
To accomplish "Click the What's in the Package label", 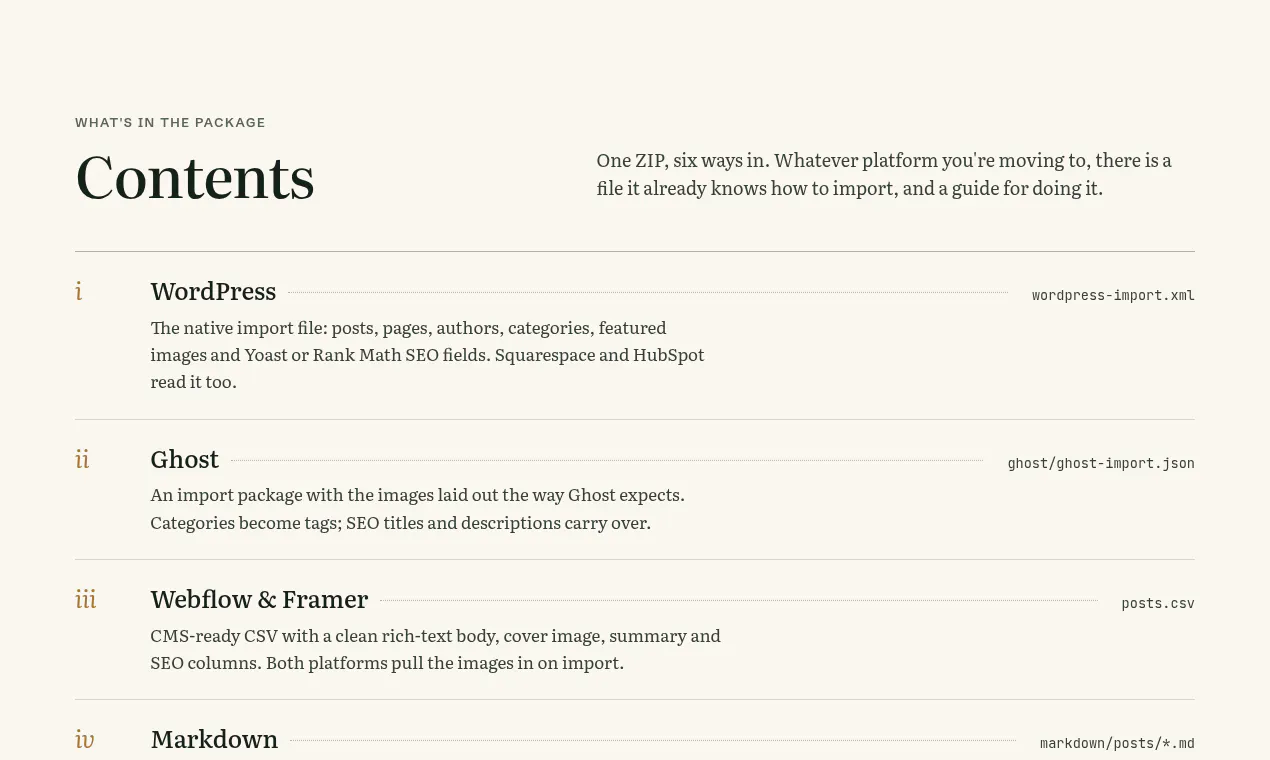I will coord(170,123).
